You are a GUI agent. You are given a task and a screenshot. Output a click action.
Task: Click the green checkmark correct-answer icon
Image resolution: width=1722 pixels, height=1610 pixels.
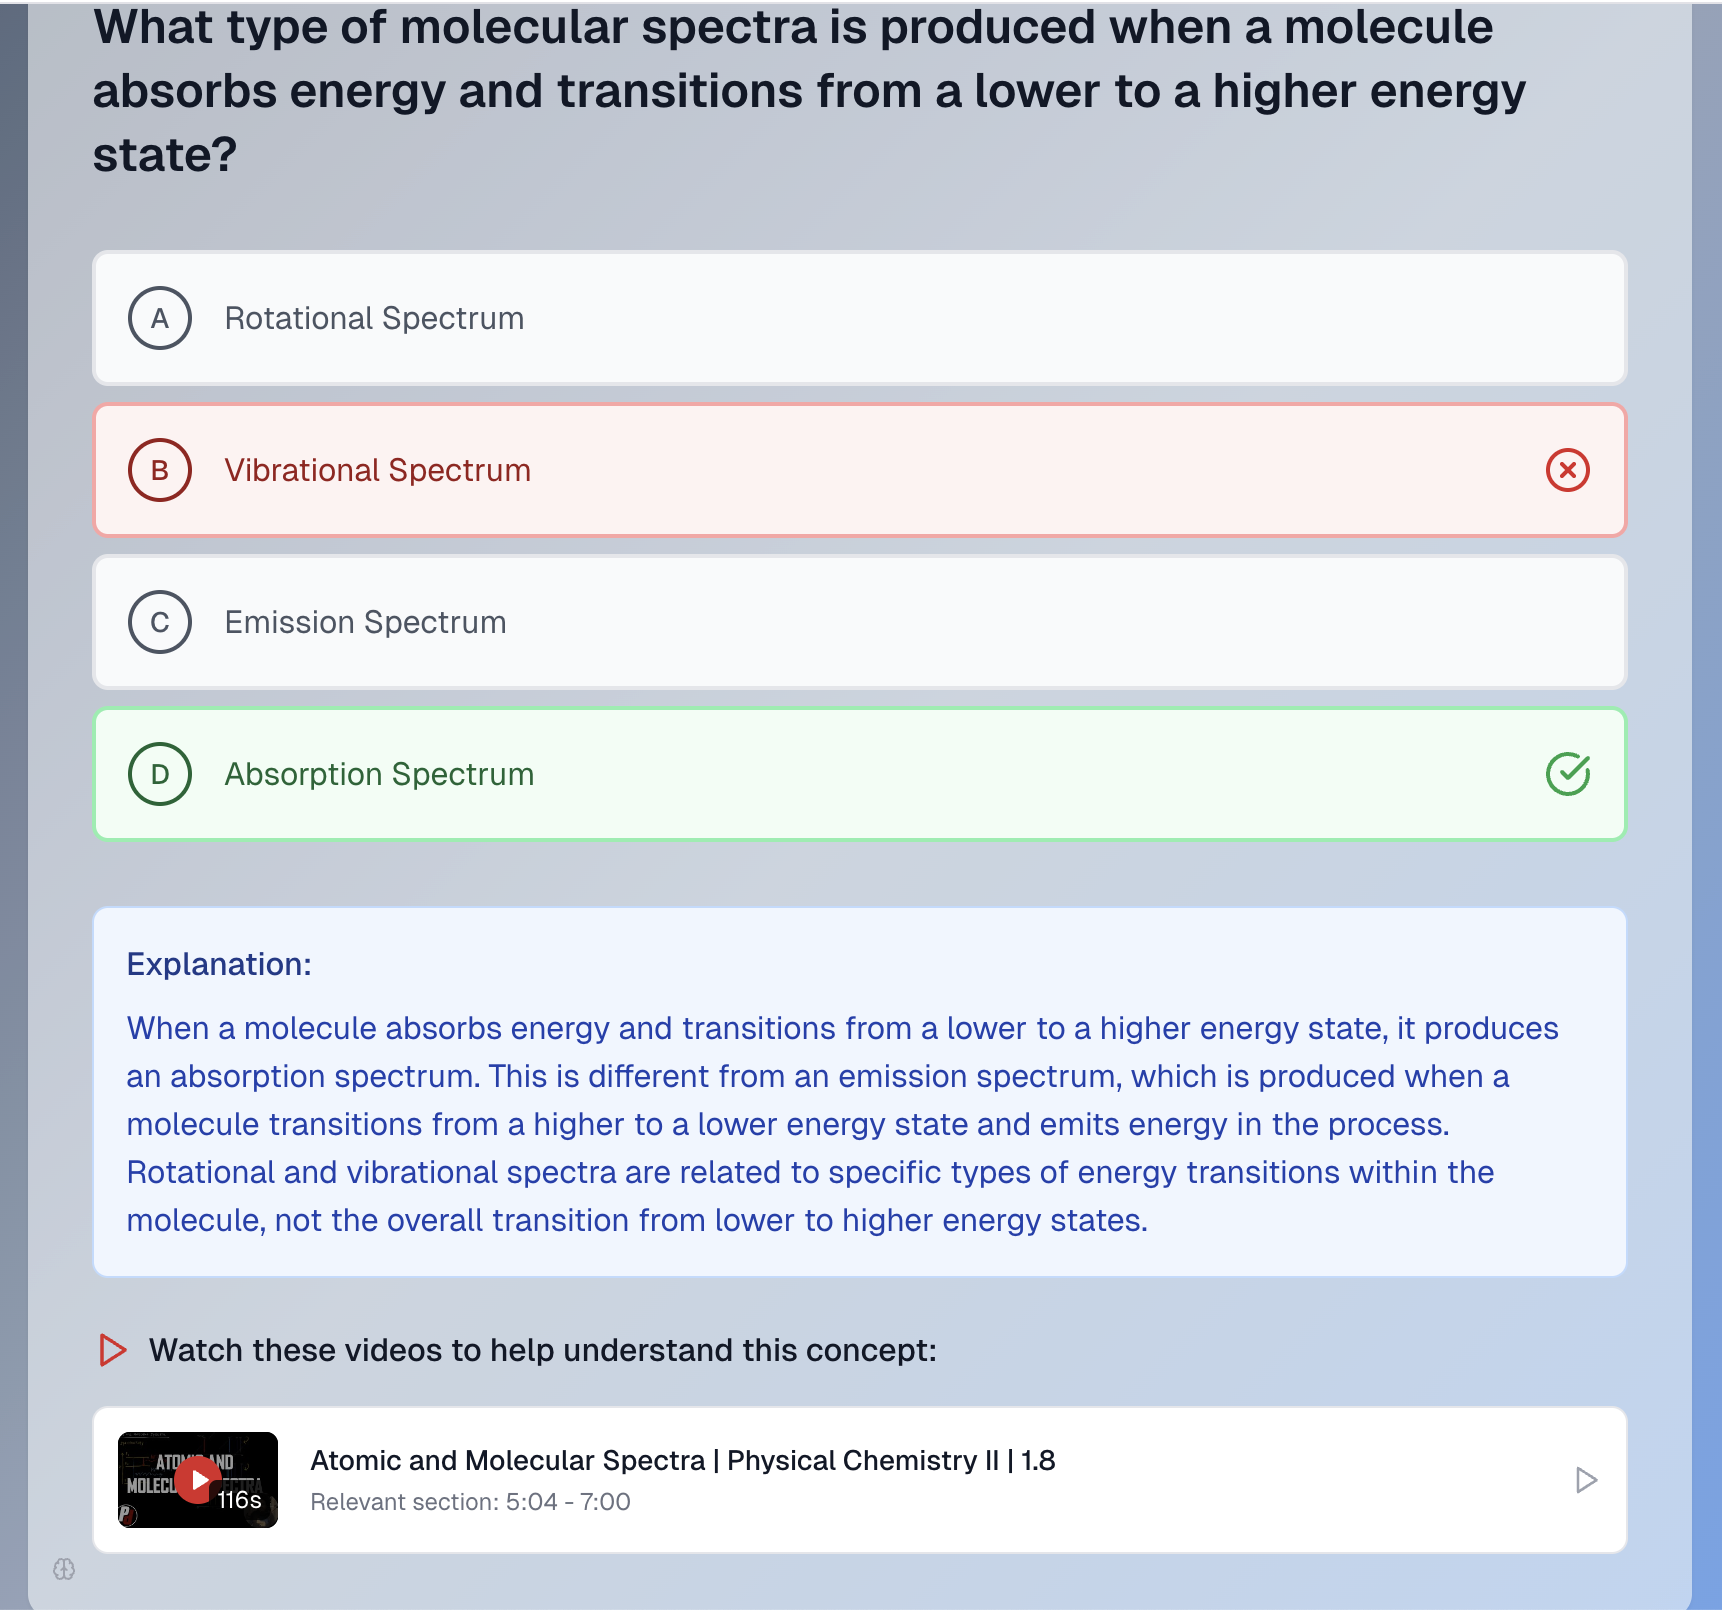1567,774
